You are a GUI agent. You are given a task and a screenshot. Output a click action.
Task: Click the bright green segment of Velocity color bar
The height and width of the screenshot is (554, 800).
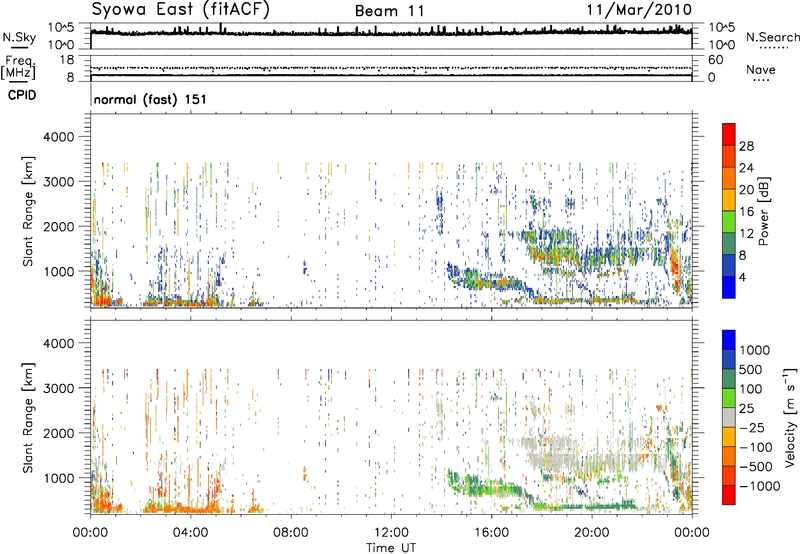[729, 398]
